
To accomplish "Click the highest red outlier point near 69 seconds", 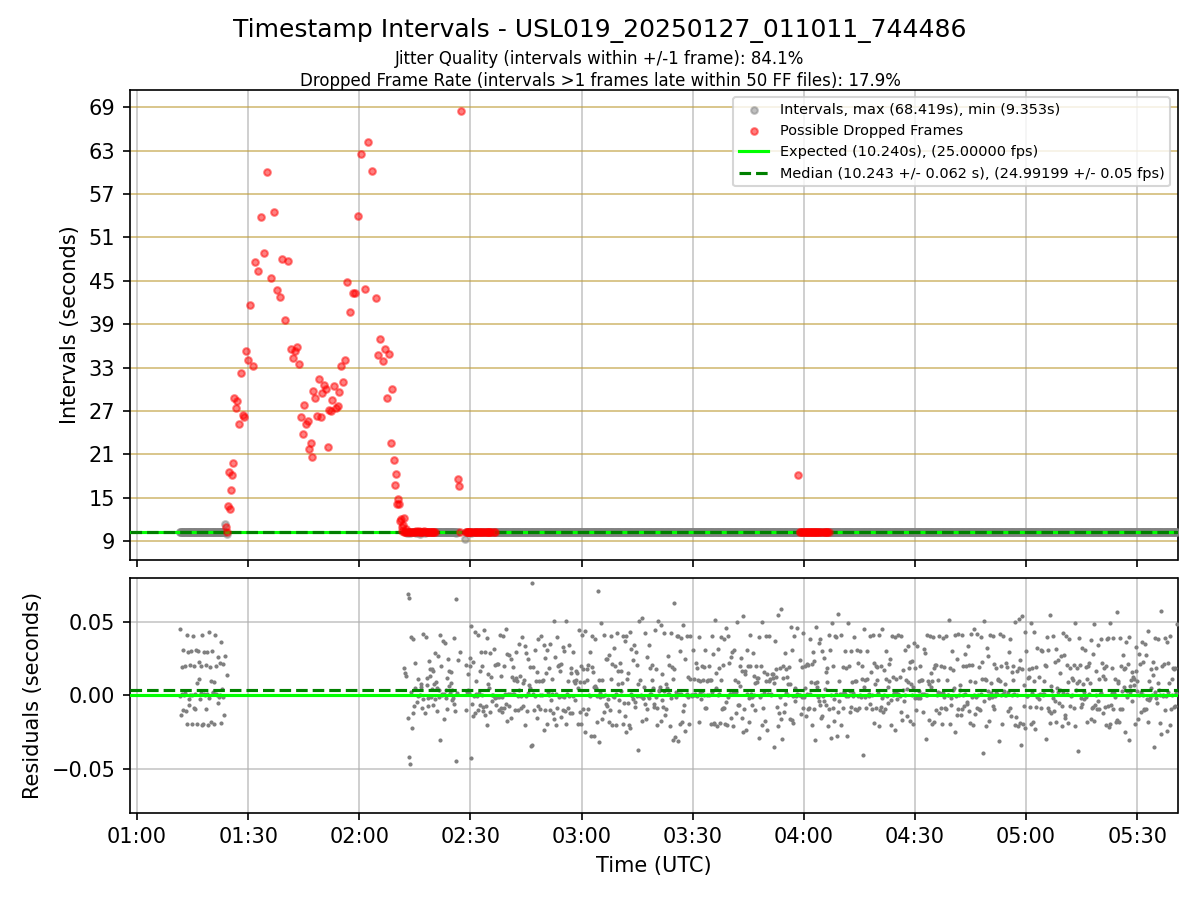I will tap(461, 111).
